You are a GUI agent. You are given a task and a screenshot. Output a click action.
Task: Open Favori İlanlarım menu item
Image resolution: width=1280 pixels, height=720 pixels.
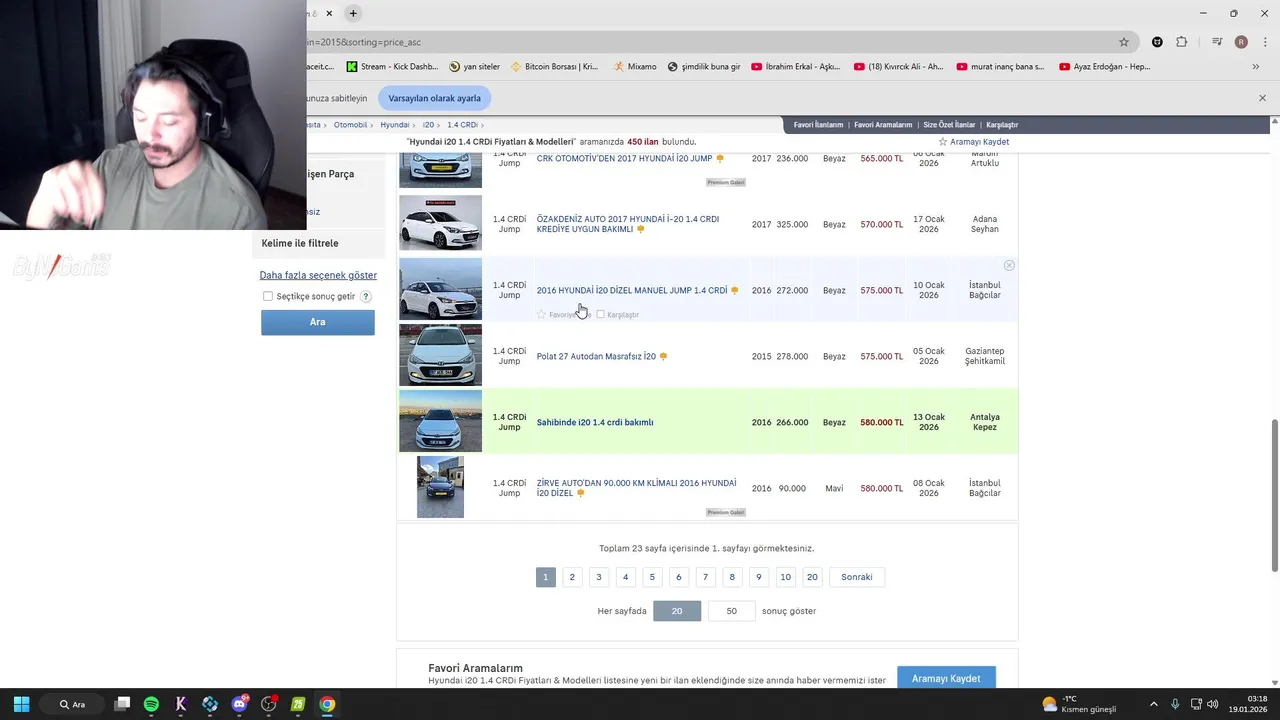tap(818, 125)
